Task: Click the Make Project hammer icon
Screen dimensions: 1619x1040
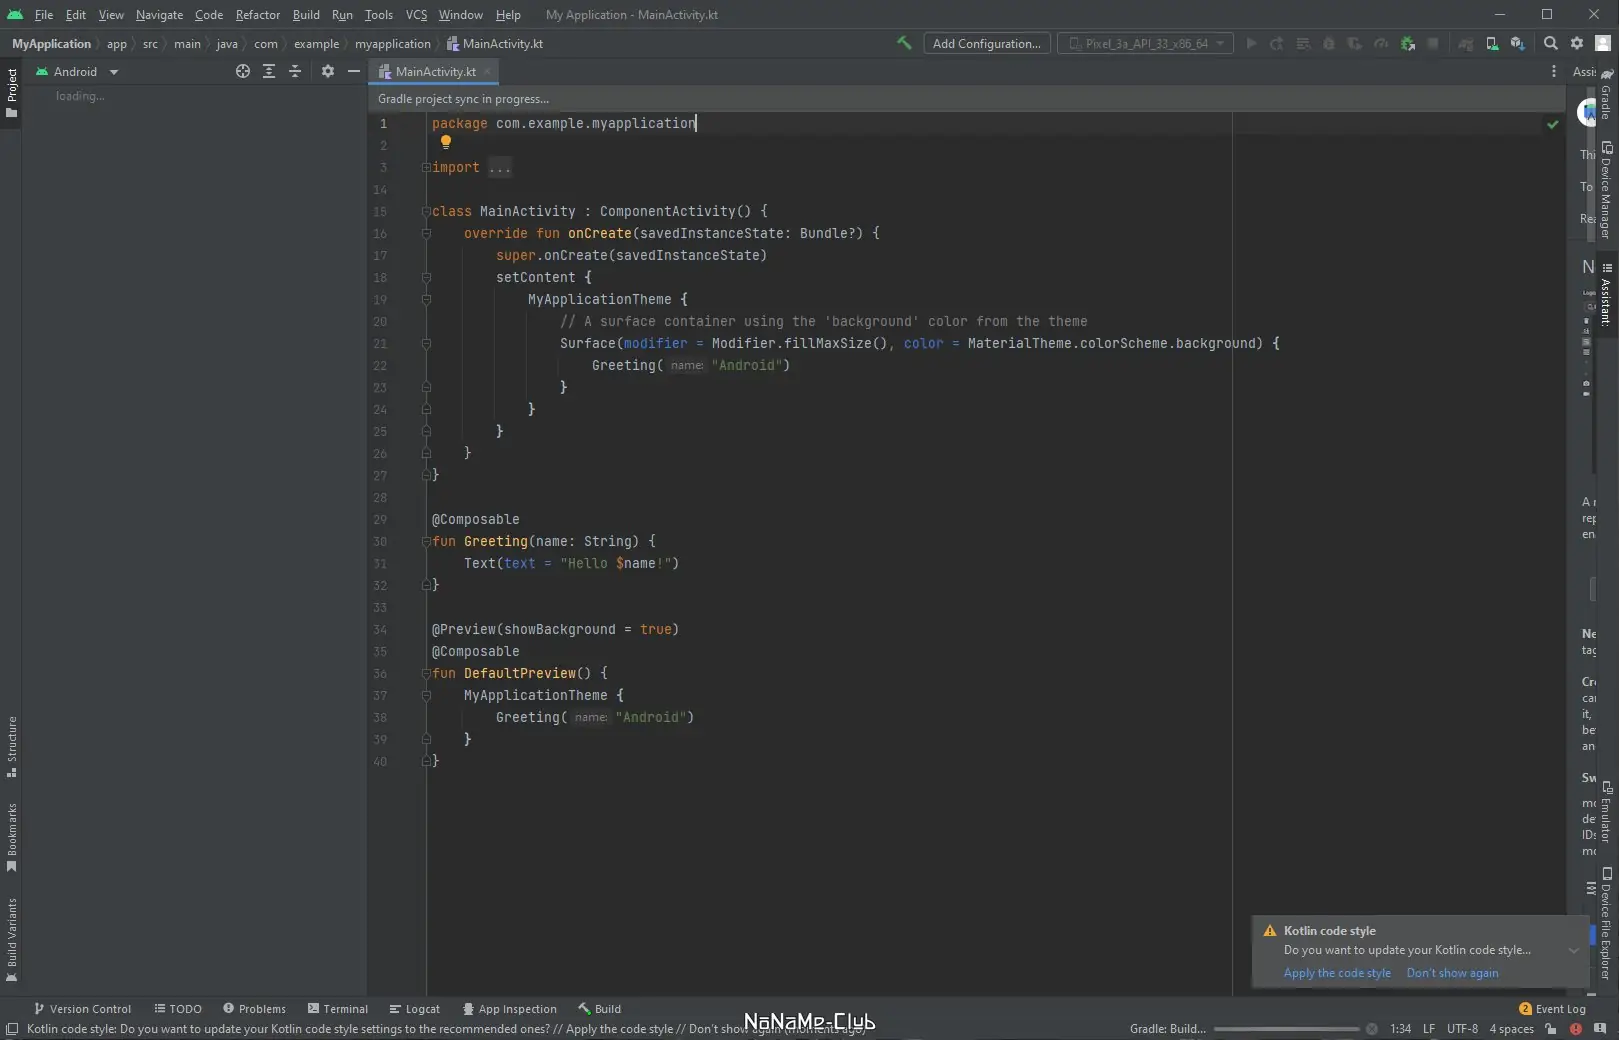Action: 904,43
